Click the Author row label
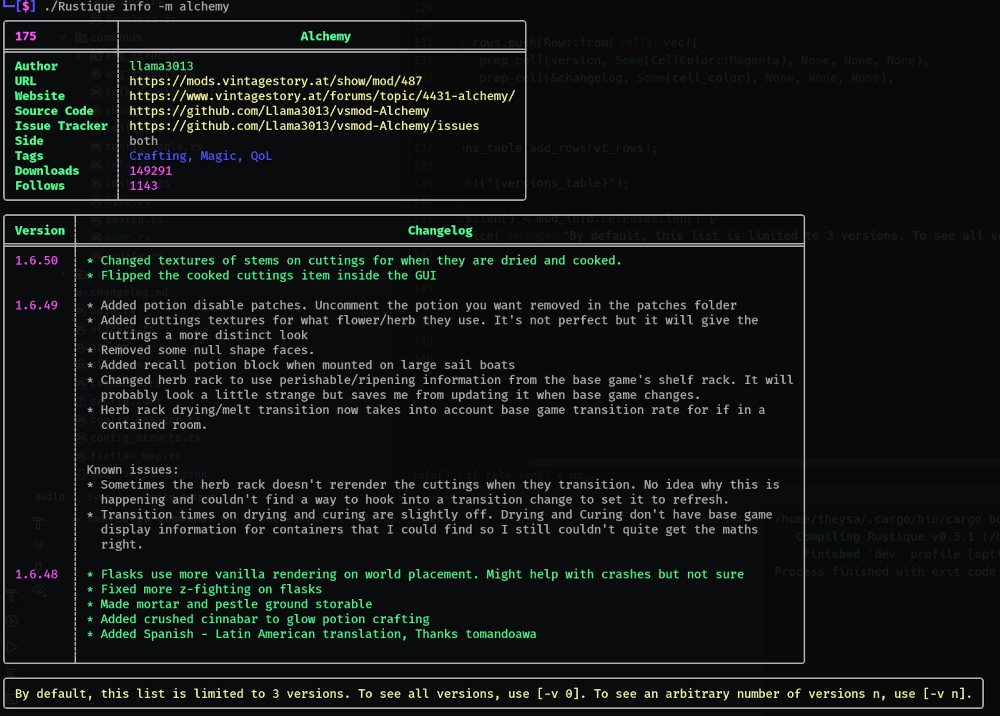 point(36,66)
